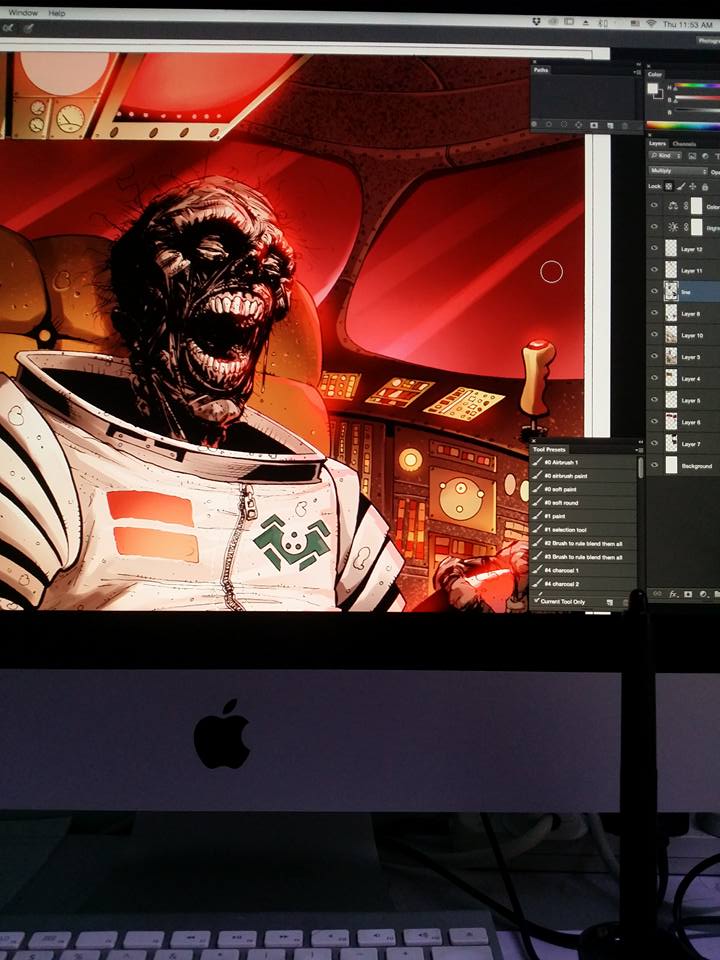720x960 pixels.
Task: Filter for pixel layers icon
Action: pyautogui.click(x=692, y=156)
